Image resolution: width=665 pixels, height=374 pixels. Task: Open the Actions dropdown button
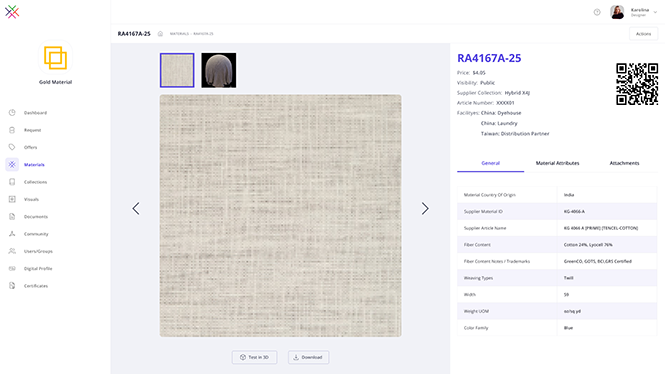[643, 34]
